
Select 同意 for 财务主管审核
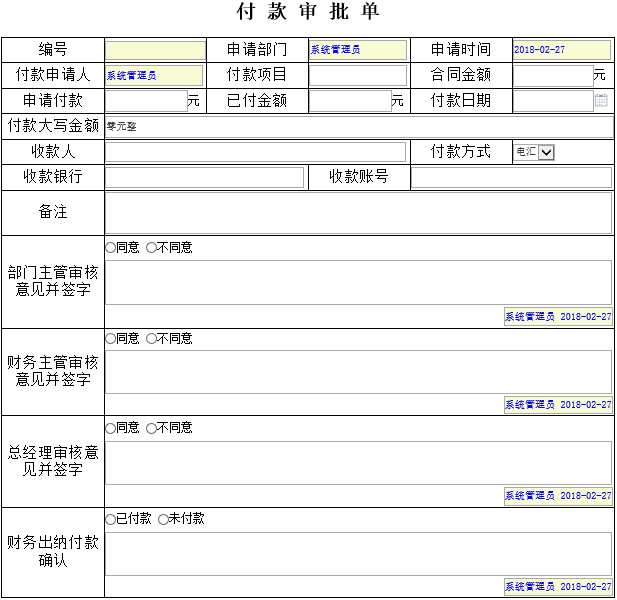[x=111, y=339]
